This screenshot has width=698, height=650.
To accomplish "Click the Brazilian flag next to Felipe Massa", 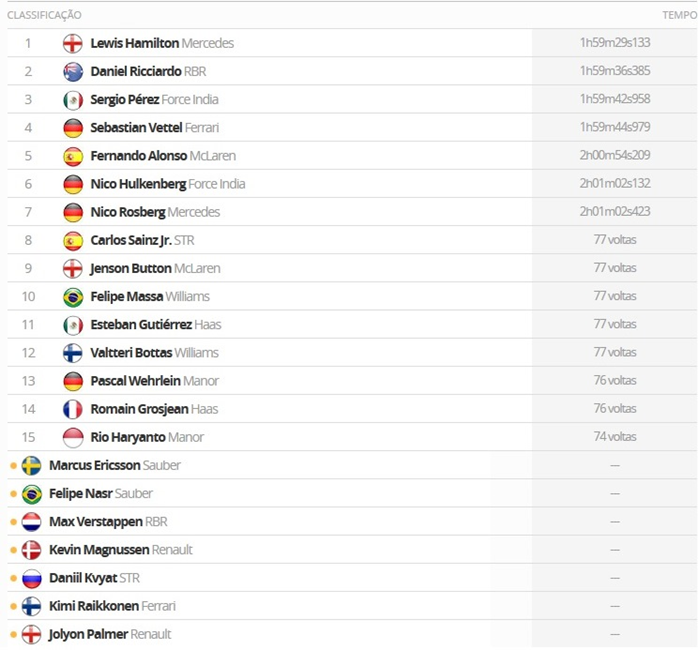I will click(x=73, y=297).
